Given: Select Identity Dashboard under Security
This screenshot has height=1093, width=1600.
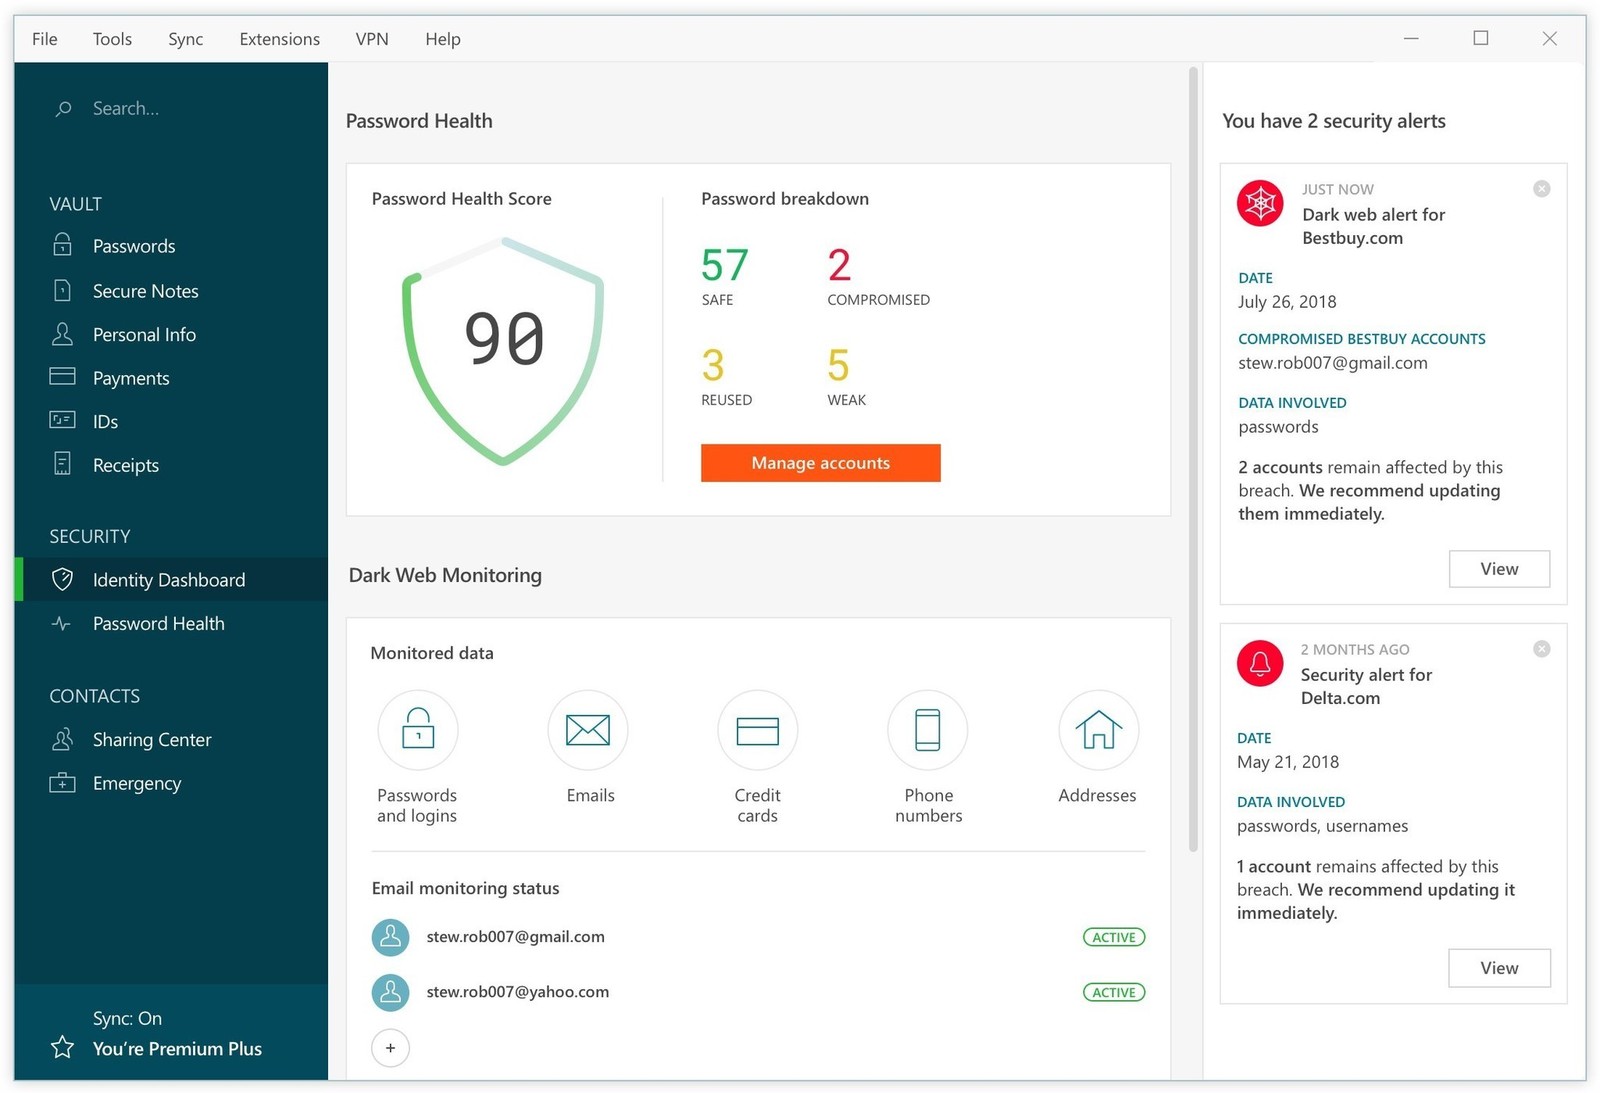Looking at the screenshot, I should click(167, 579).
